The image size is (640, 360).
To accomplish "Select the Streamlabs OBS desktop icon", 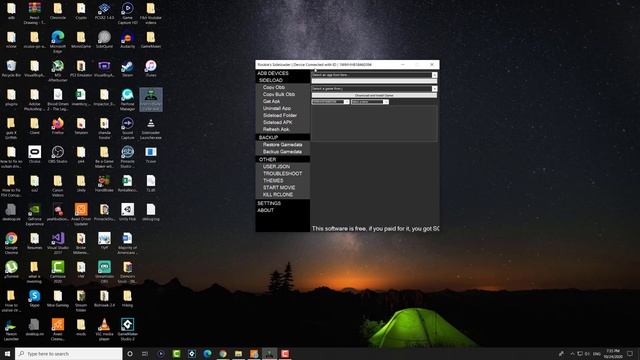I will pos(104,271).
